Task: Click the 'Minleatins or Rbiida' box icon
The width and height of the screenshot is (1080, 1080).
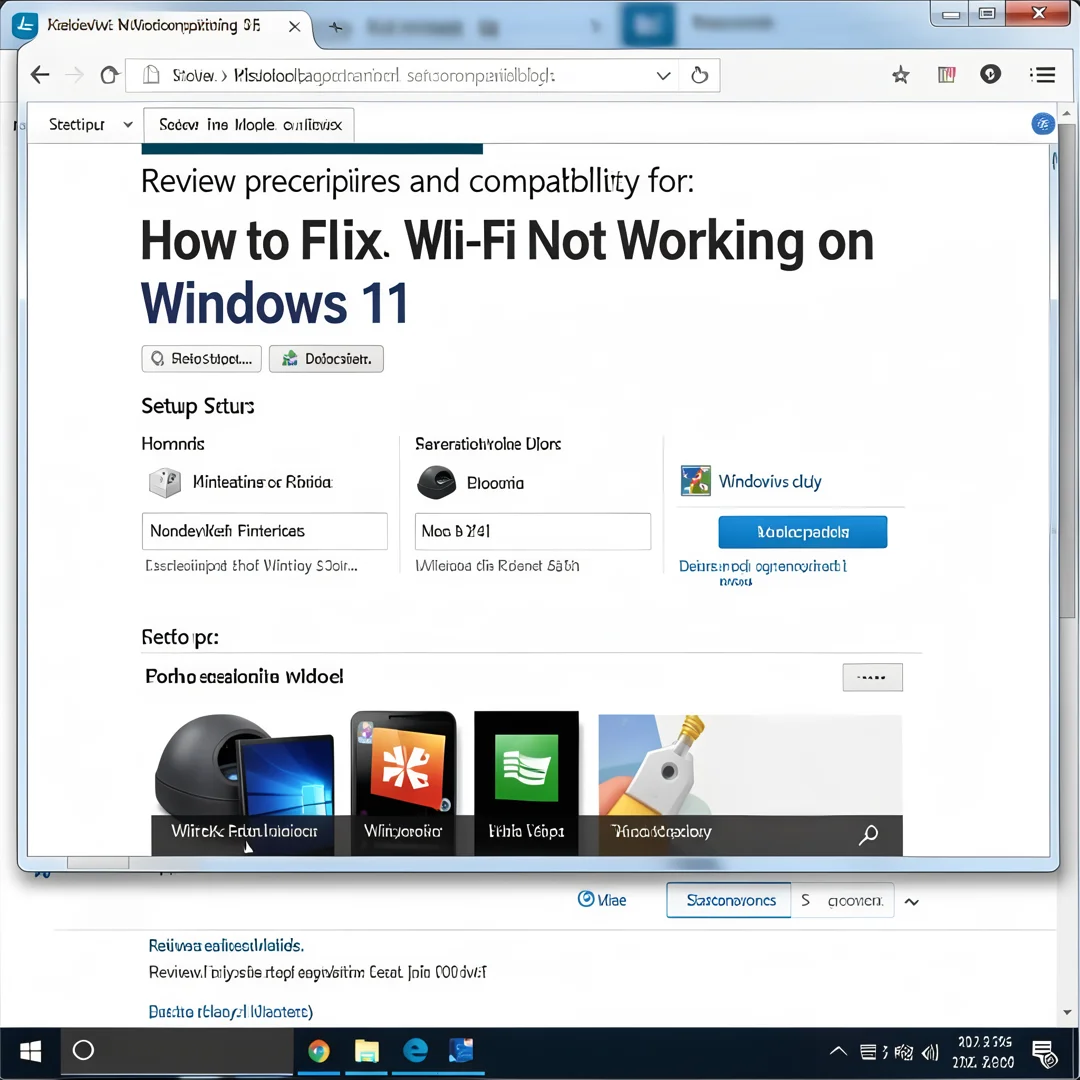Action: pyautogui.click(x=165, y=482)
